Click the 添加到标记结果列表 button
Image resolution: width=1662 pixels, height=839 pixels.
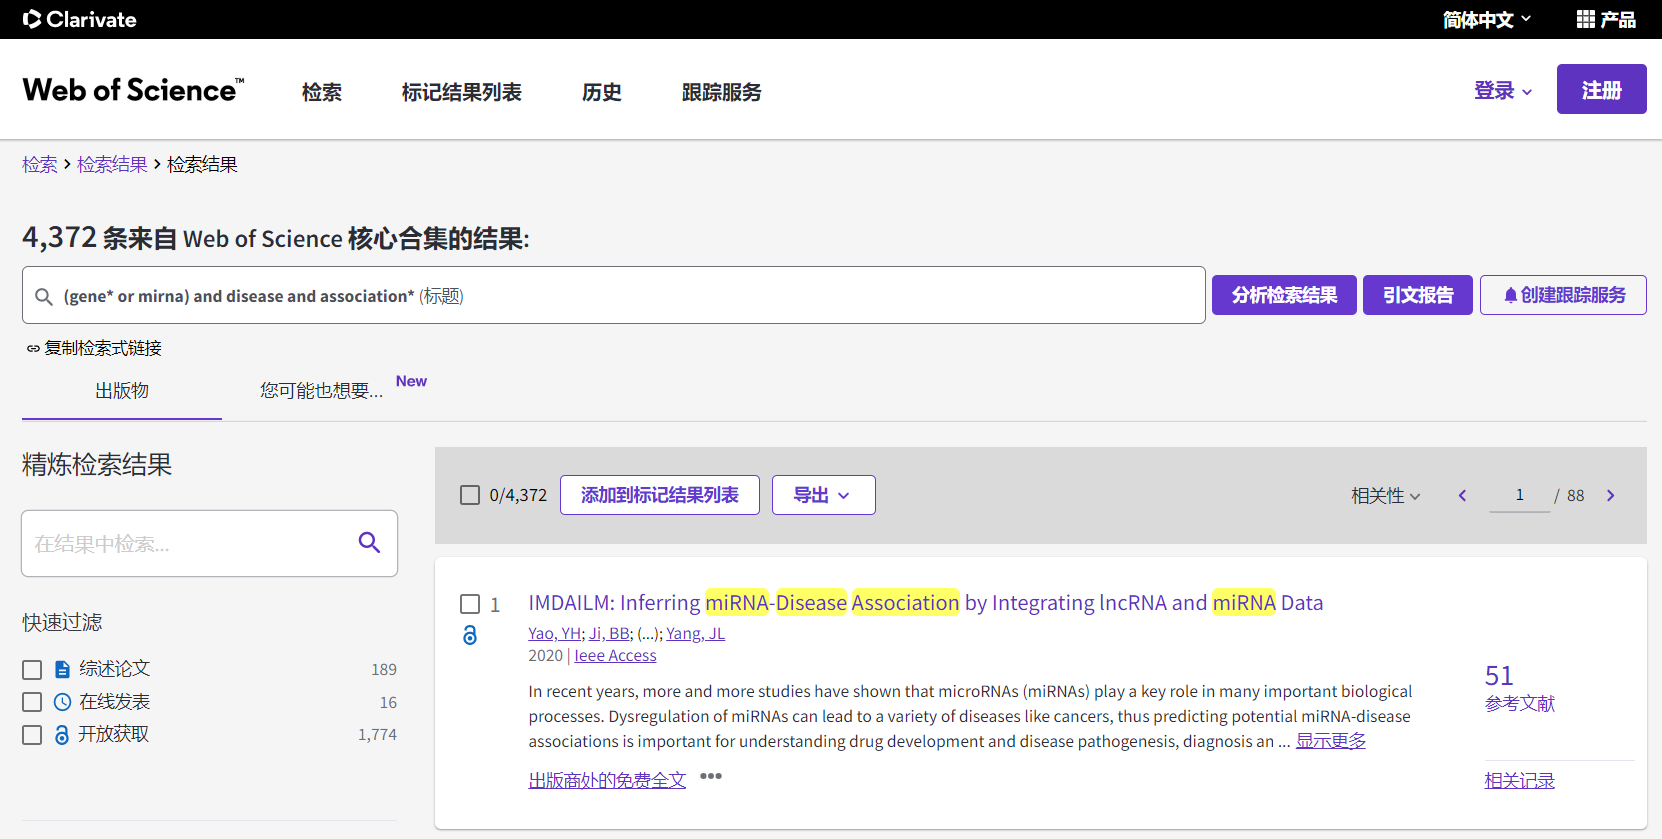[660, 495]
